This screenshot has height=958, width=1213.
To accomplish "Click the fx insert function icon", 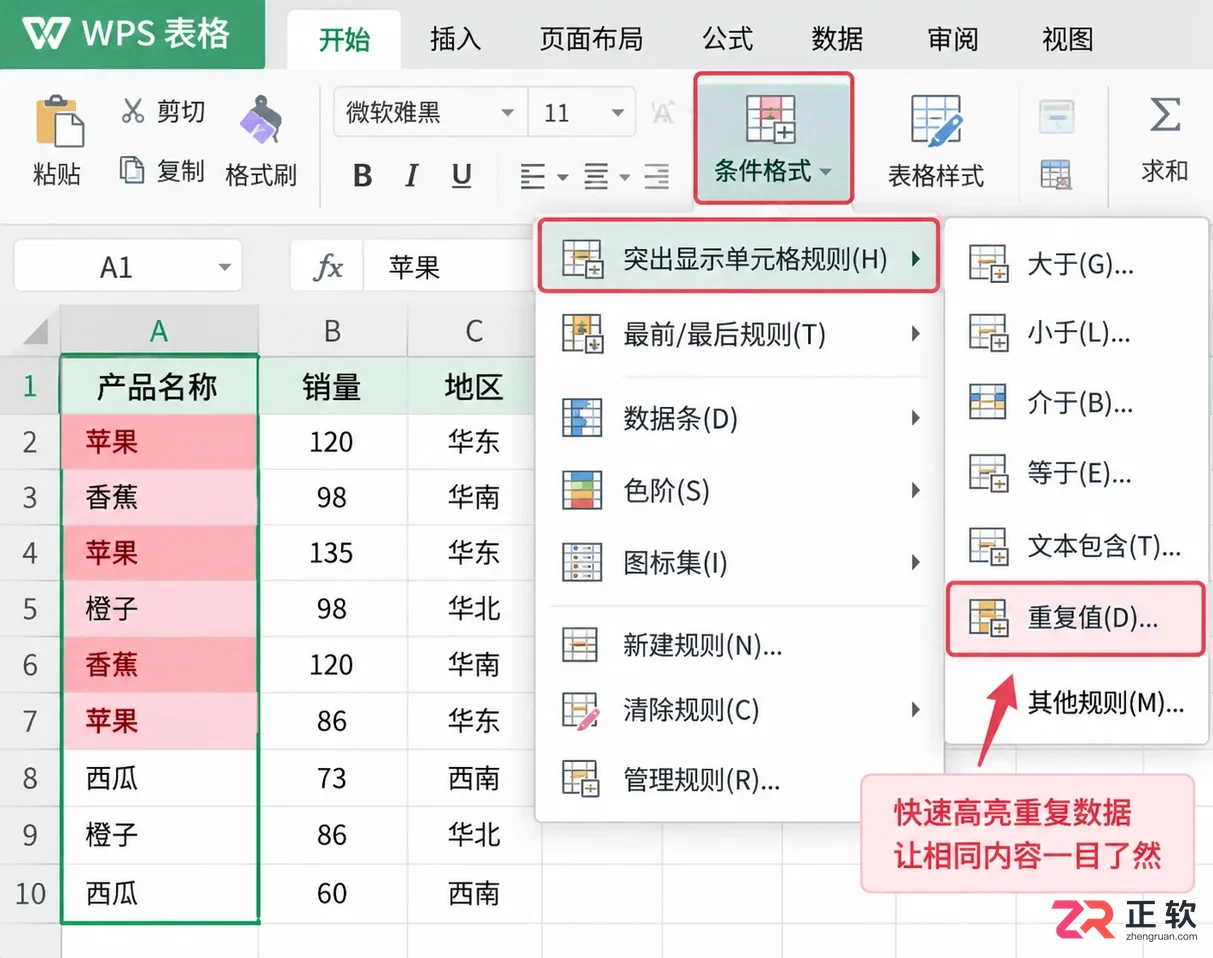I will 329,267.
